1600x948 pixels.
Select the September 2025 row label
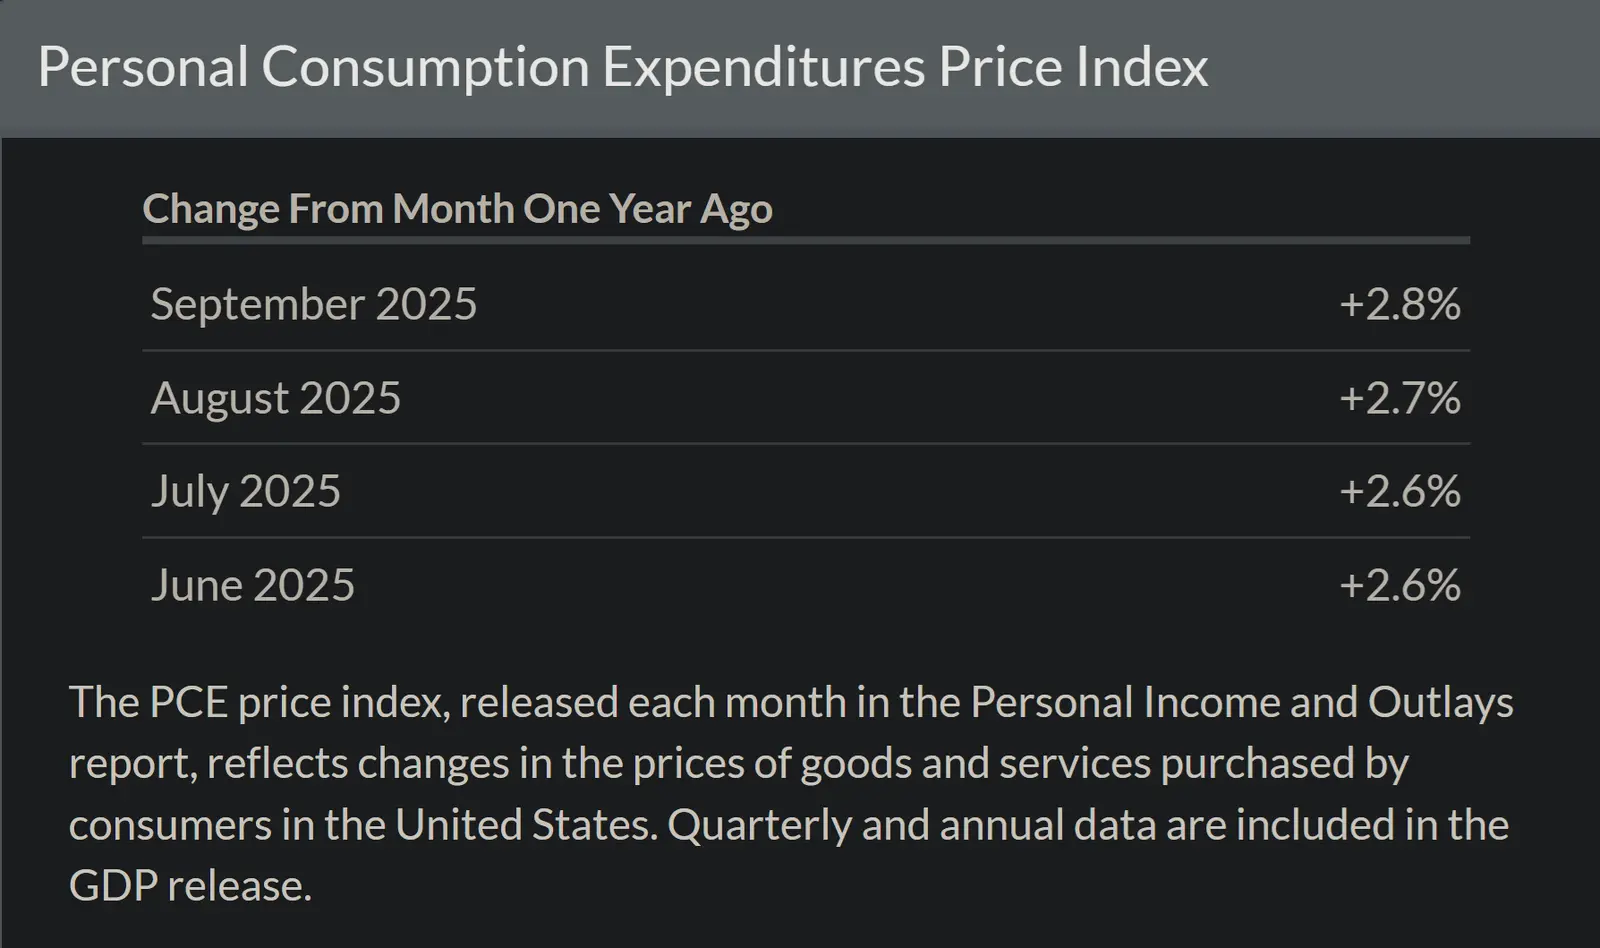314,304
